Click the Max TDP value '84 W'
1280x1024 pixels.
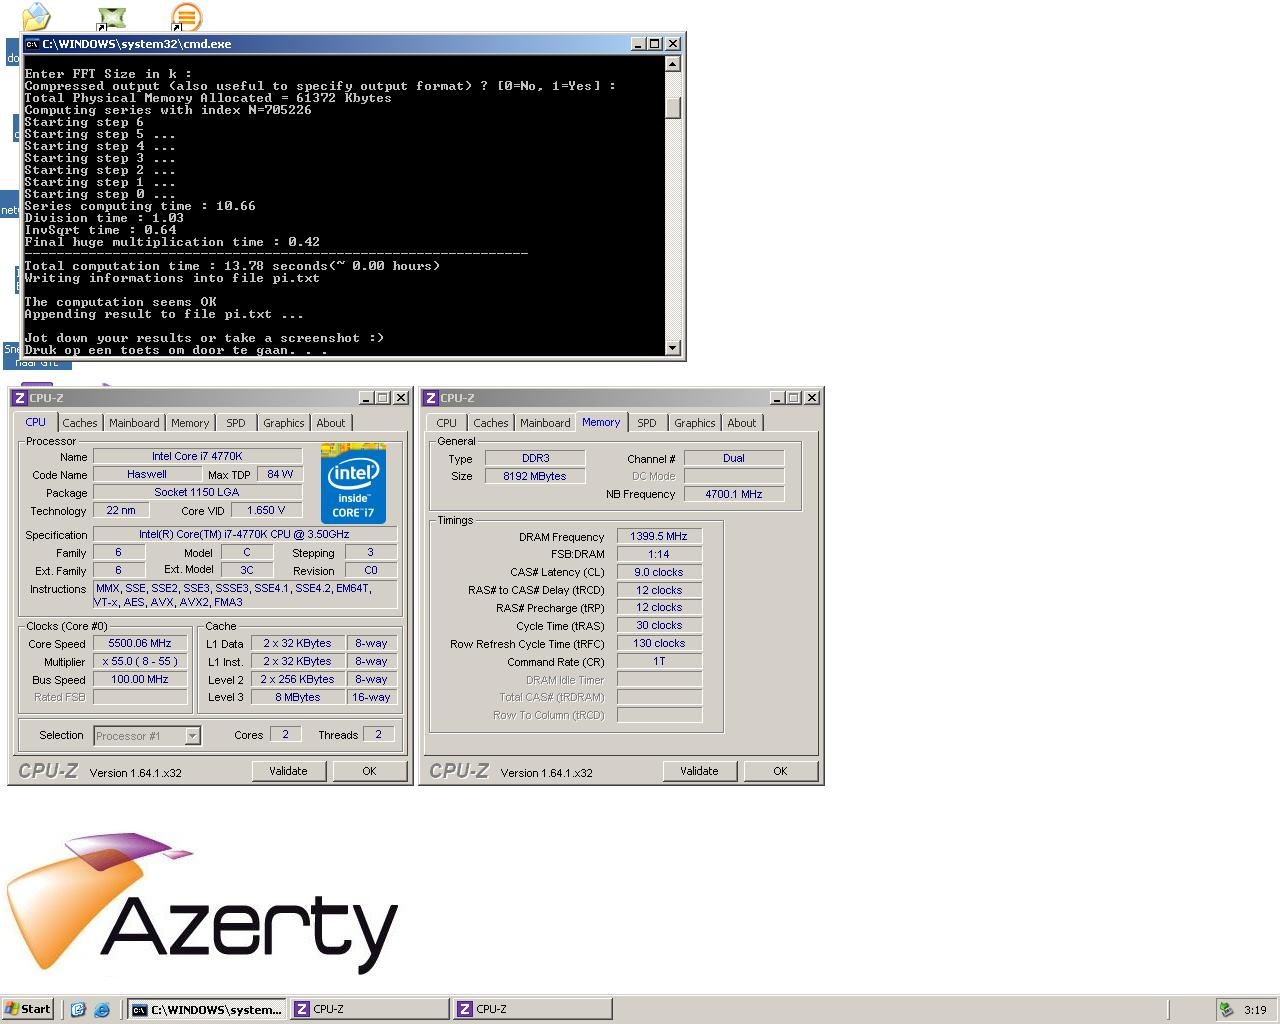click(x=280, y=474)
